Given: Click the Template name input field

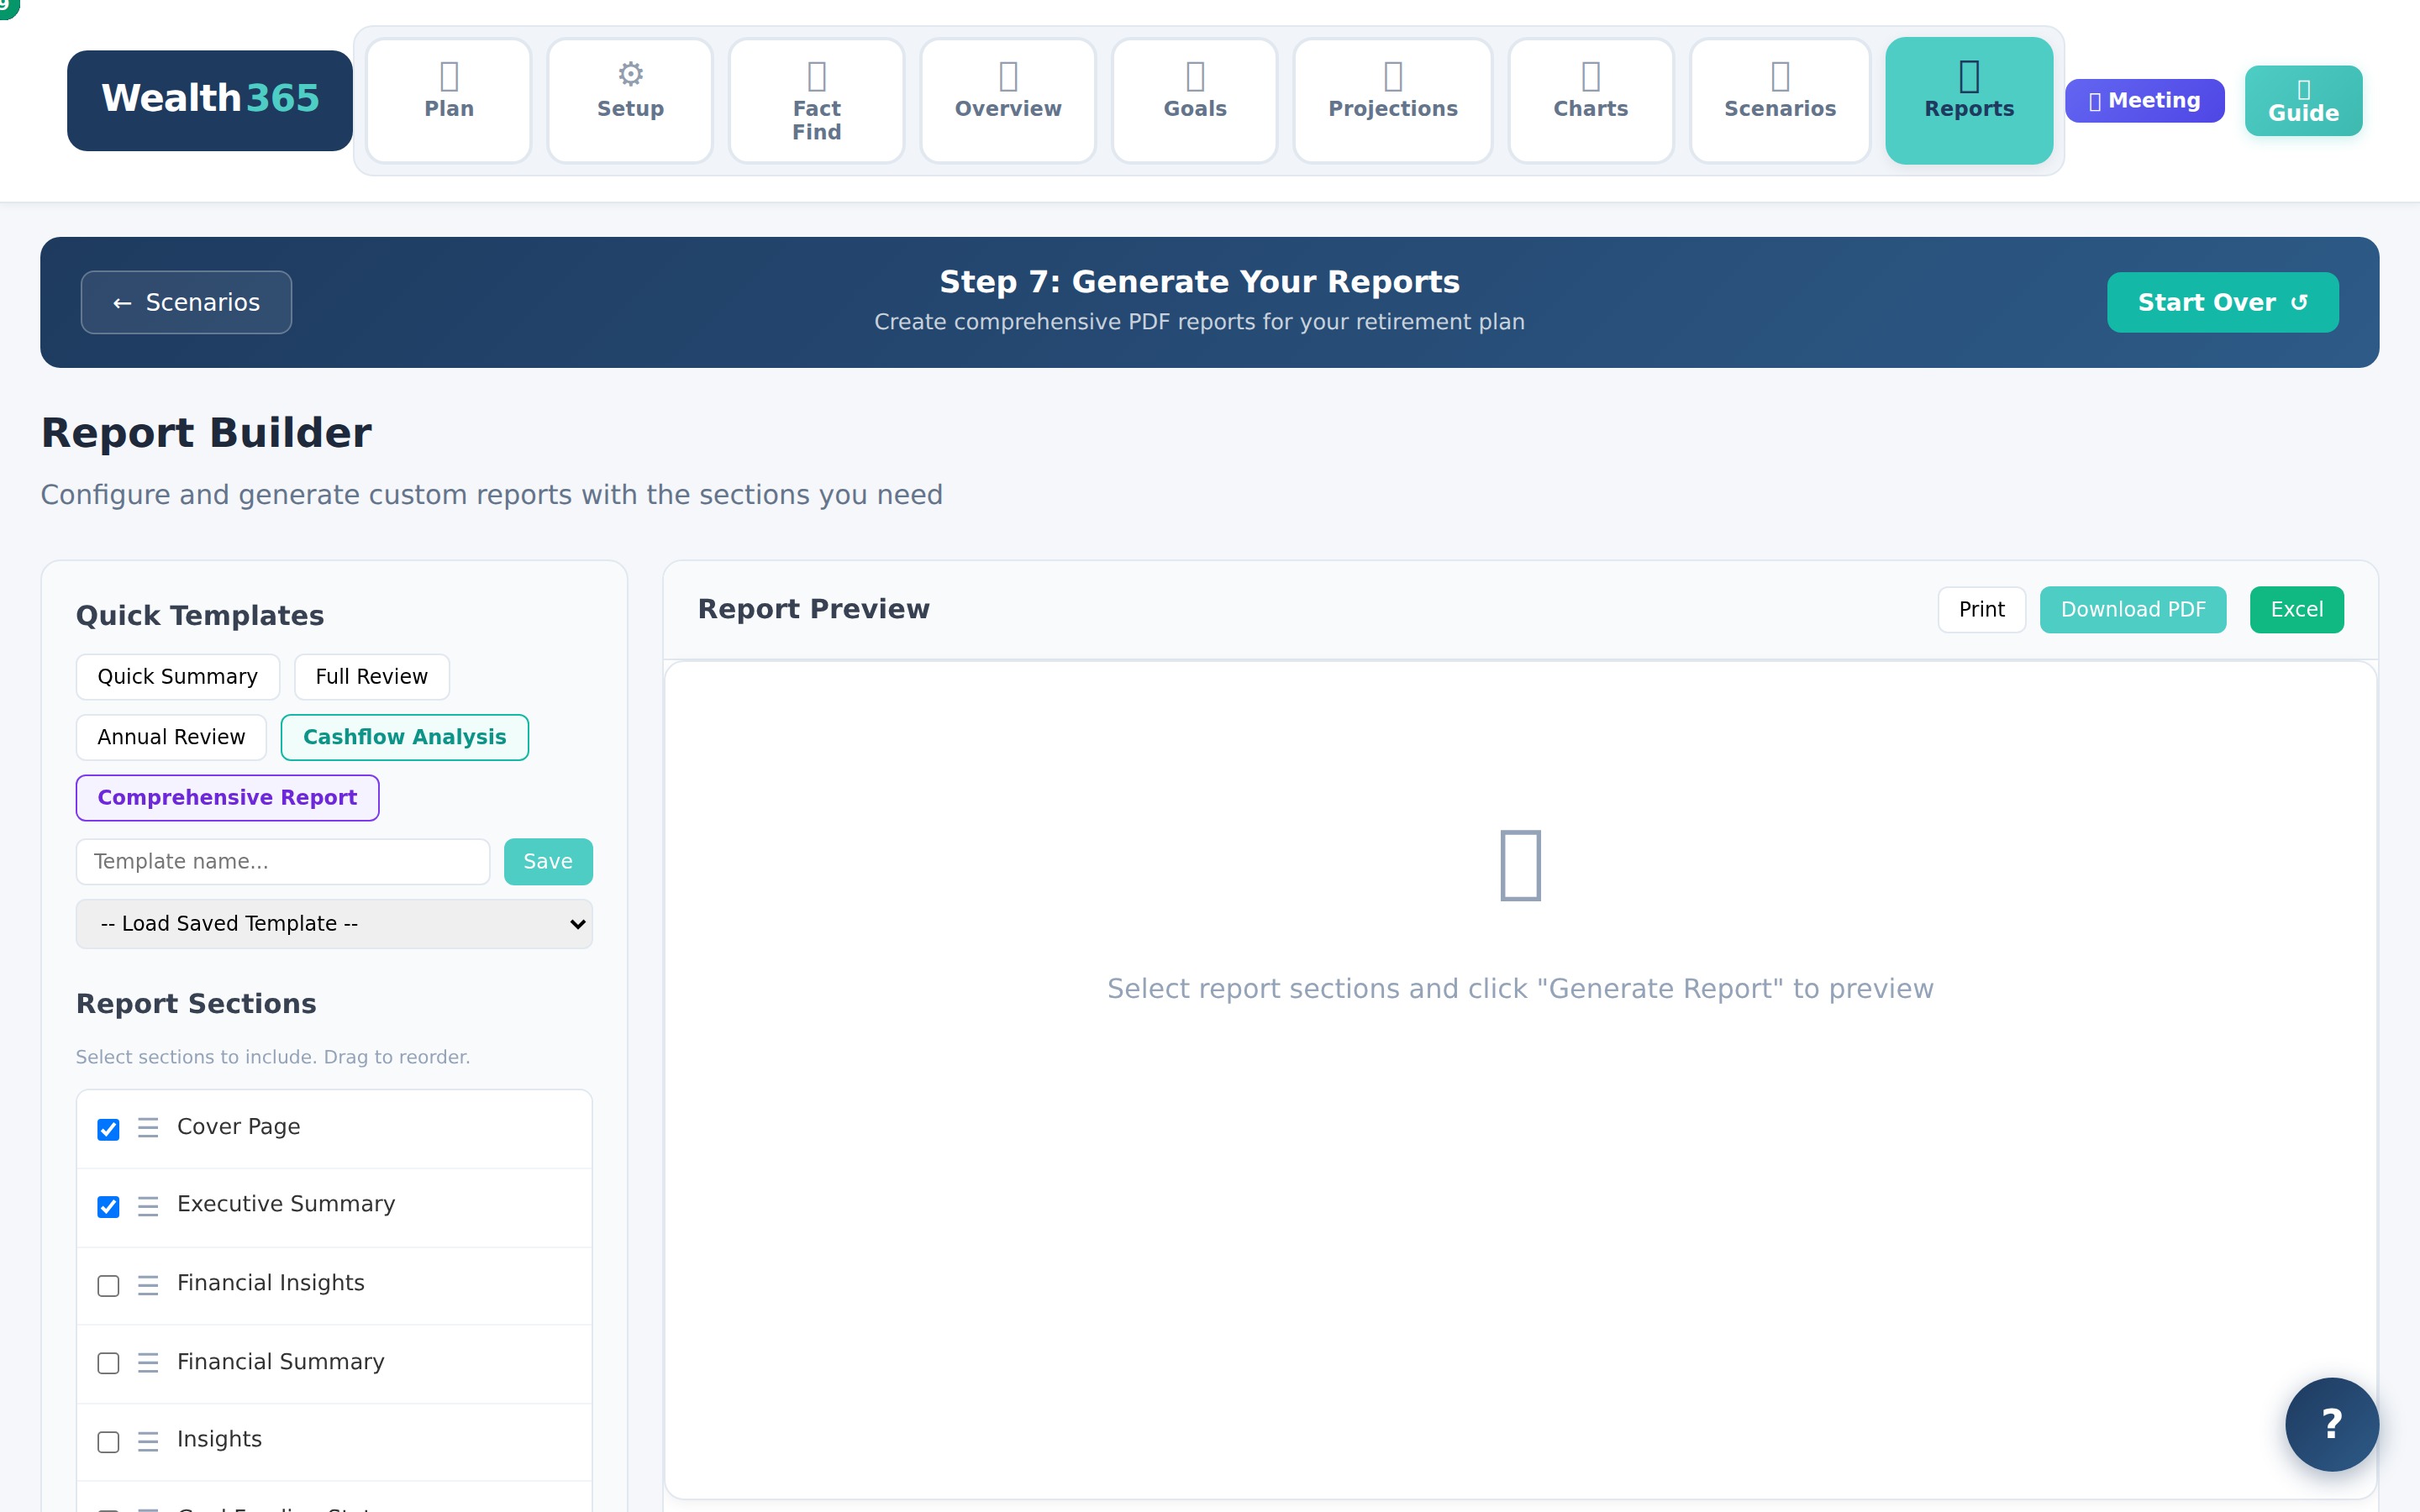Looking at the screenshot, I should (x=282, y=861).
